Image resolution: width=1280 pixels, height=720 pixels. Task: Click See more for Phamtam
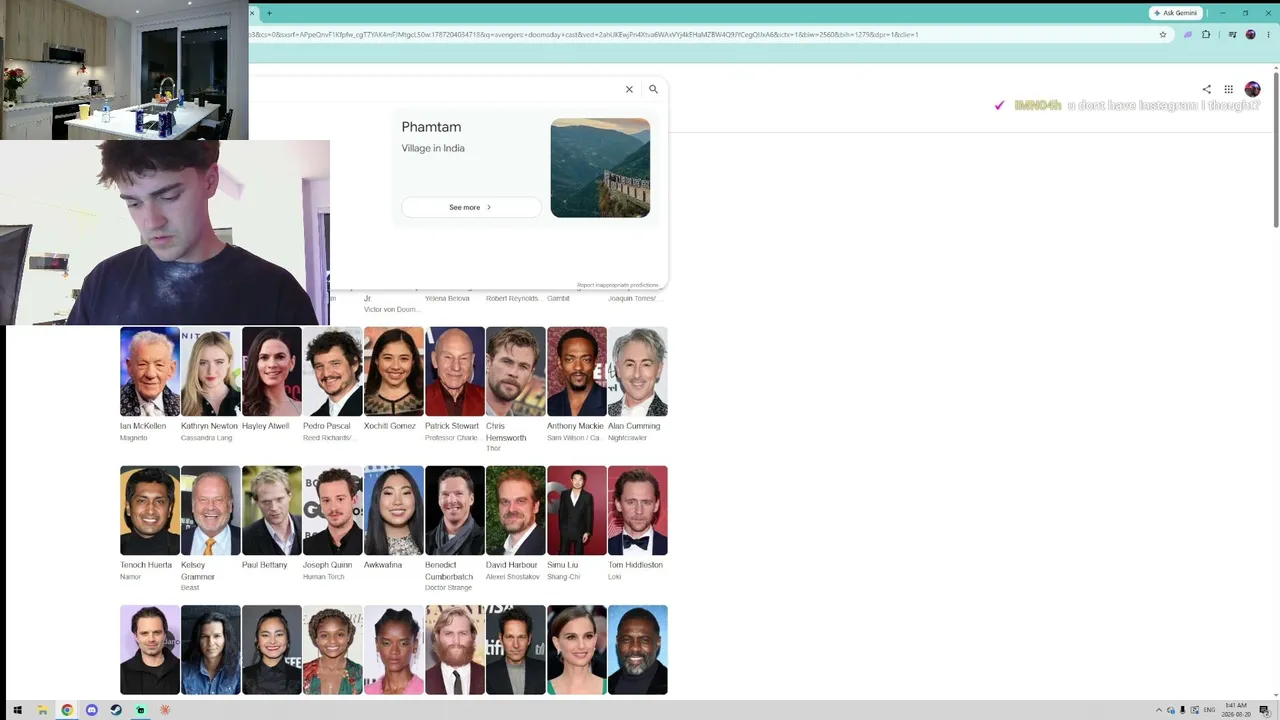click(x=471, y=207)
